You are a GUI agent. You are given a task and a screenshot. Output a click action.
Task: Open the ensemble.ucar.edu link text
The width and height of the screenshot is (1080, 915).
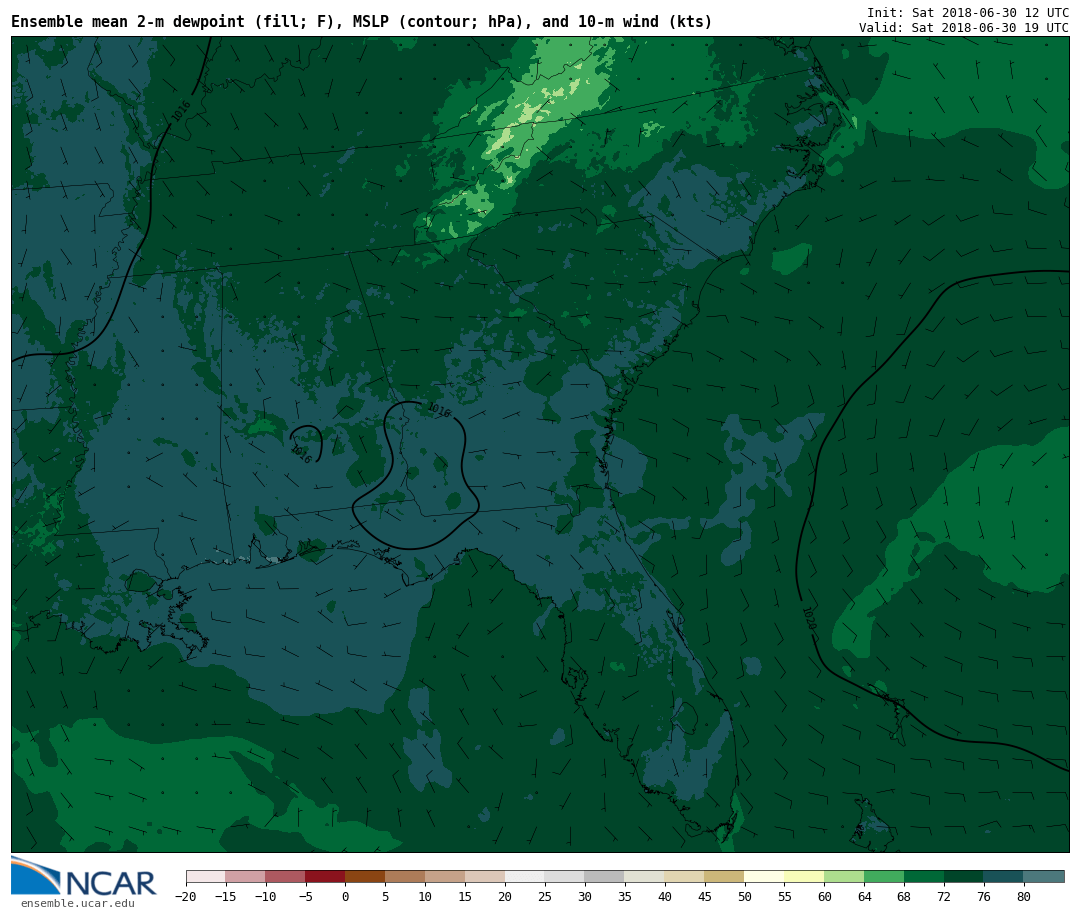pos(77,904)
